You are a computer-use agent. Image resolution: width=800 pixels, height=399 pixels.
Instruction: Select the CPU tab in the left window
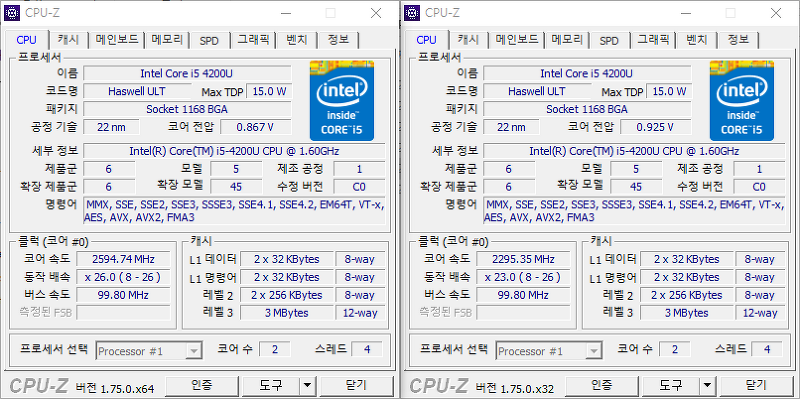pyautogui.click(x=27, y=39)
